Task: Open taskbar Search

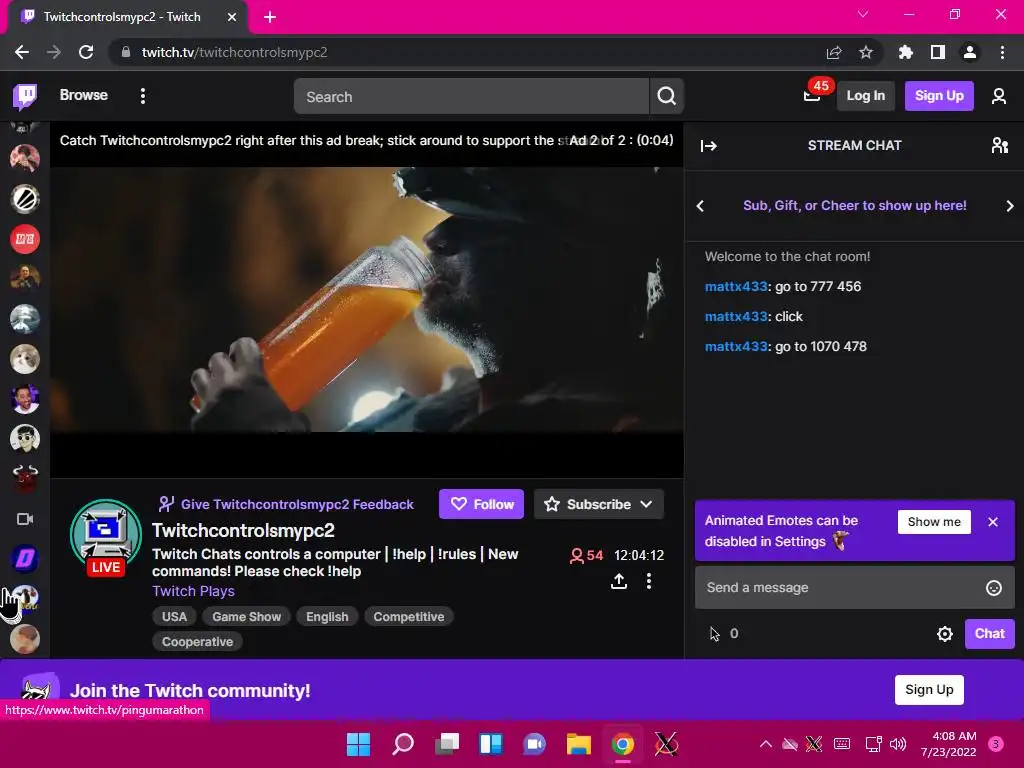Action: click(x=402, y=744)
